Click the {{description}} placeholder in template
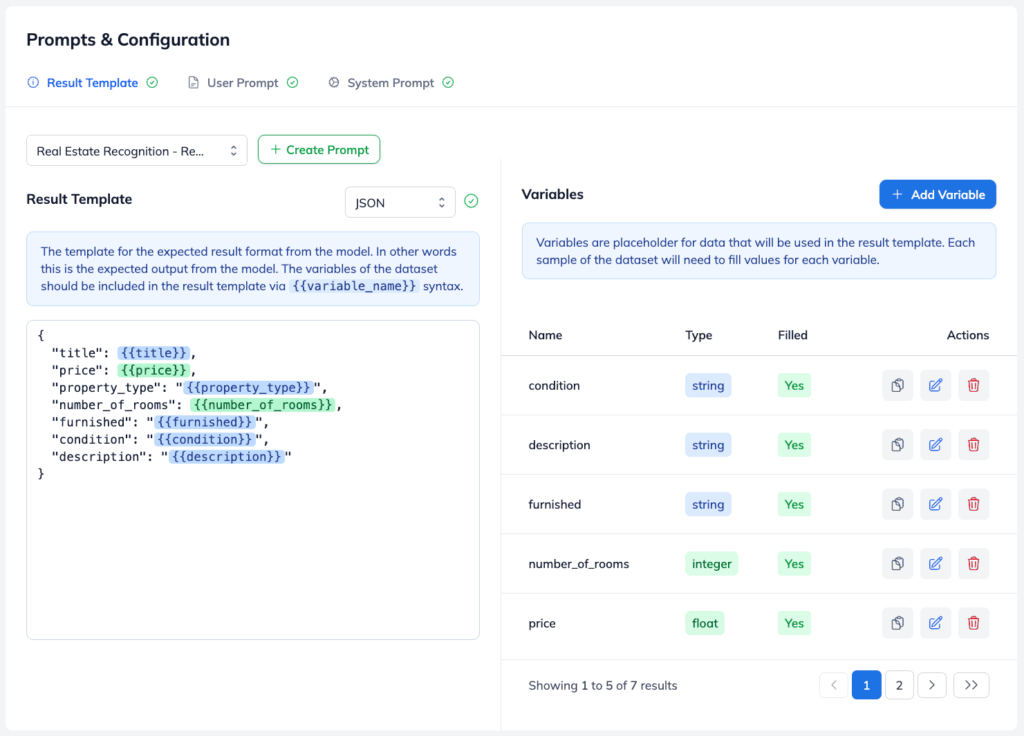 pyautogui.click(x=227, y=456)
